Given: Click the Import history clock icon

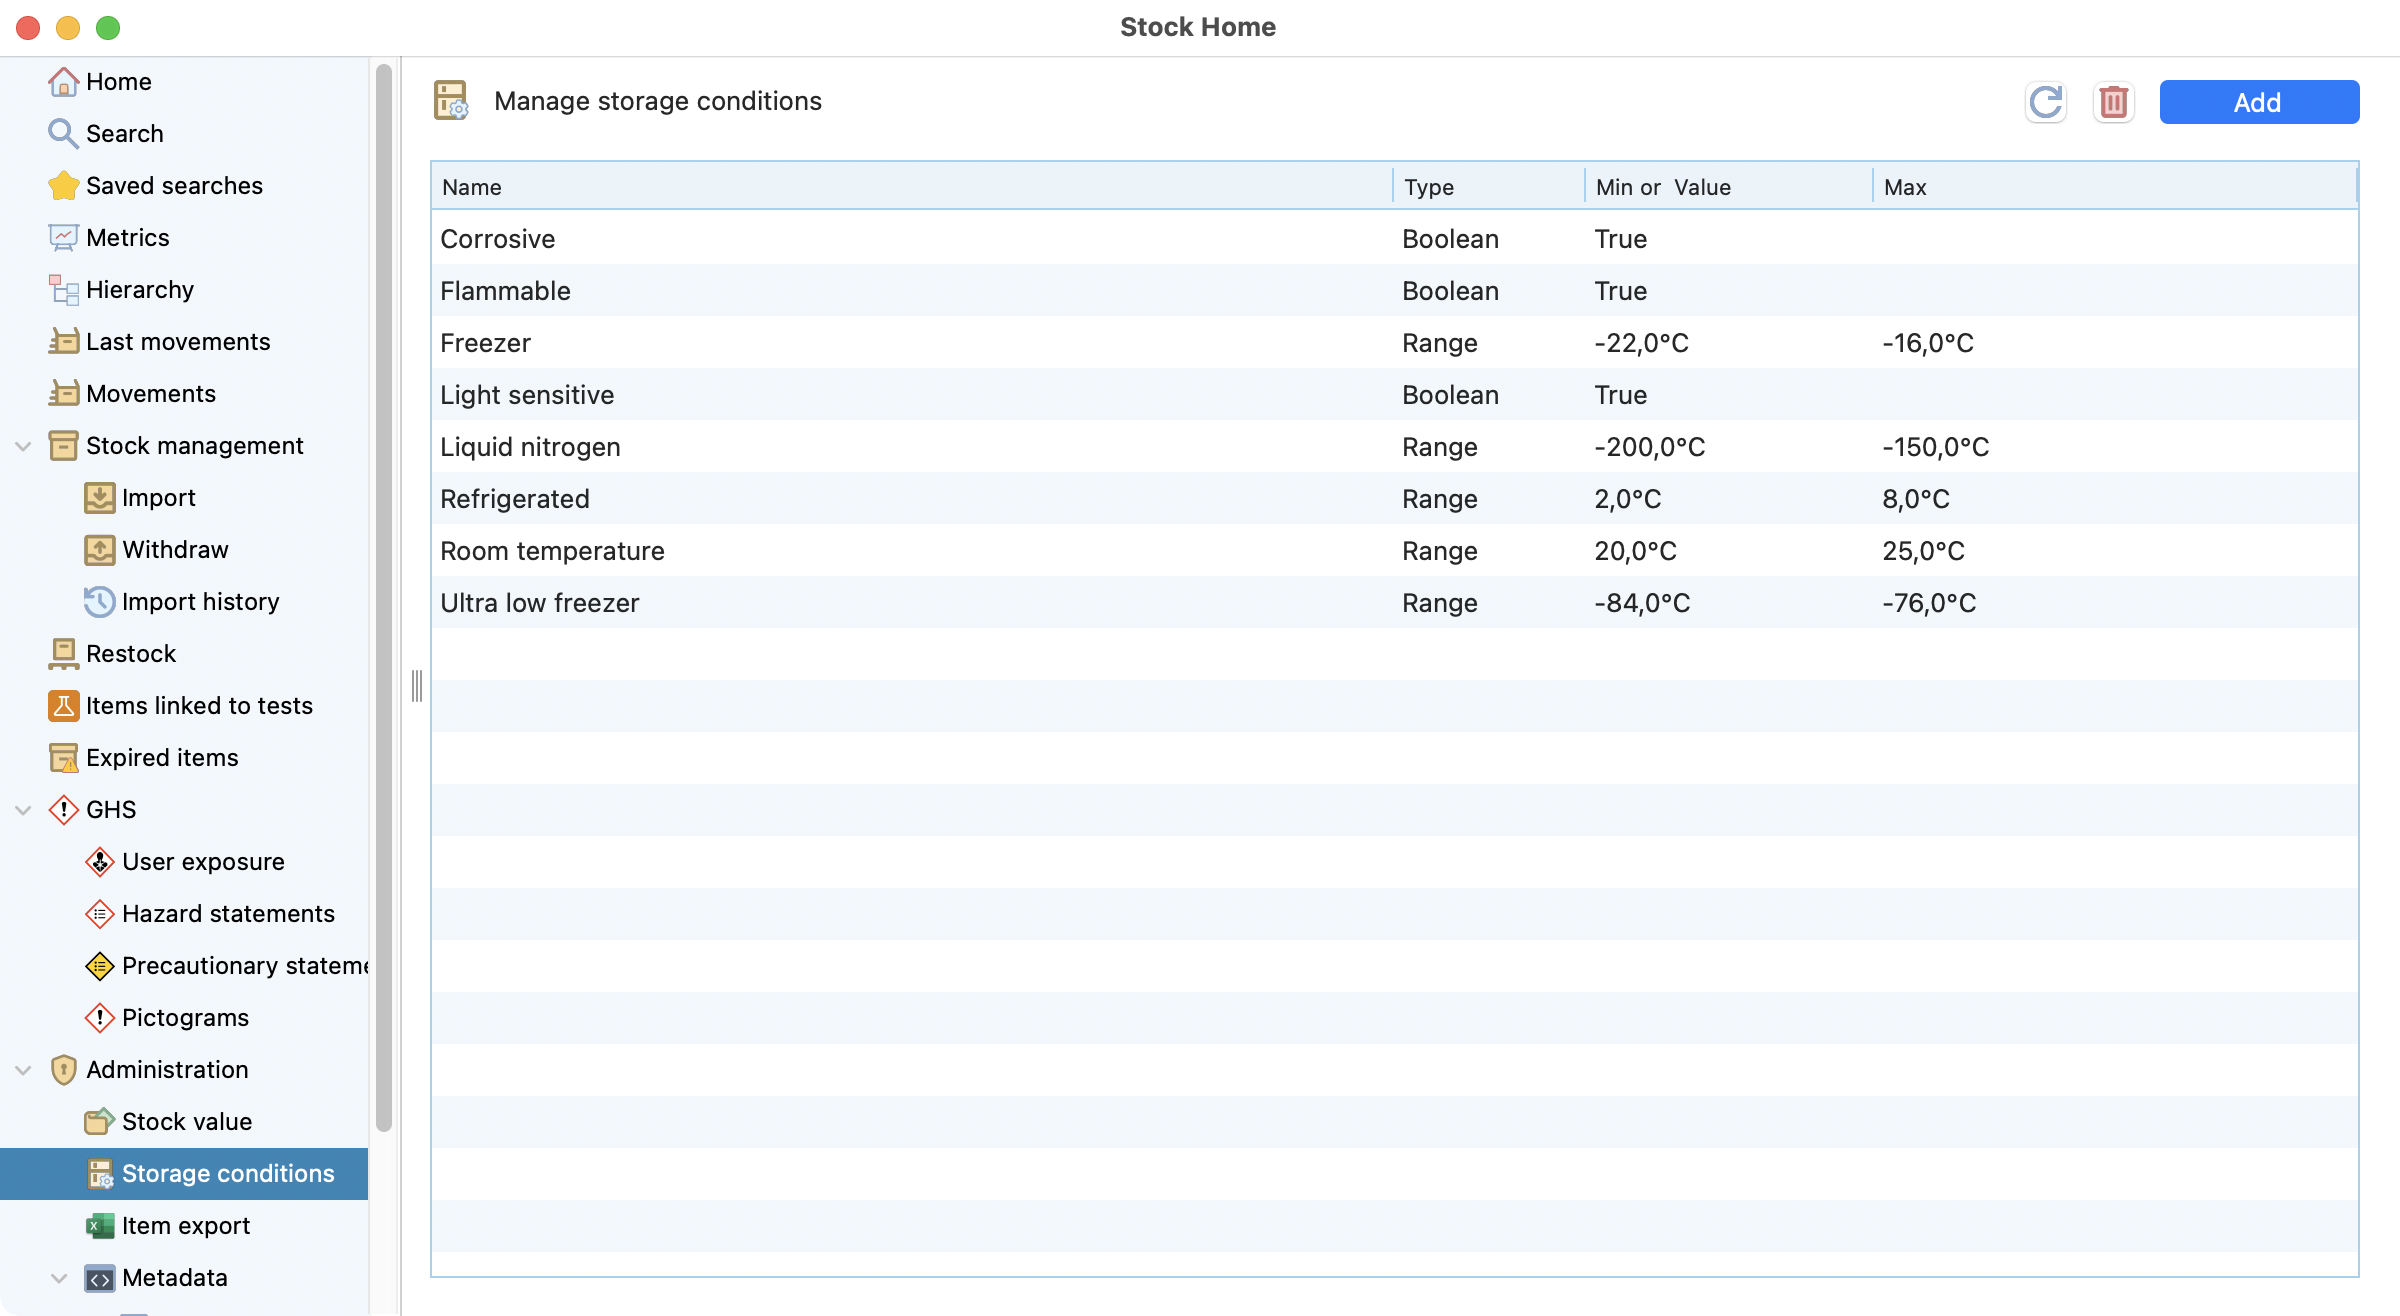Looking at the screenshot, I should (x=99, y=602).
